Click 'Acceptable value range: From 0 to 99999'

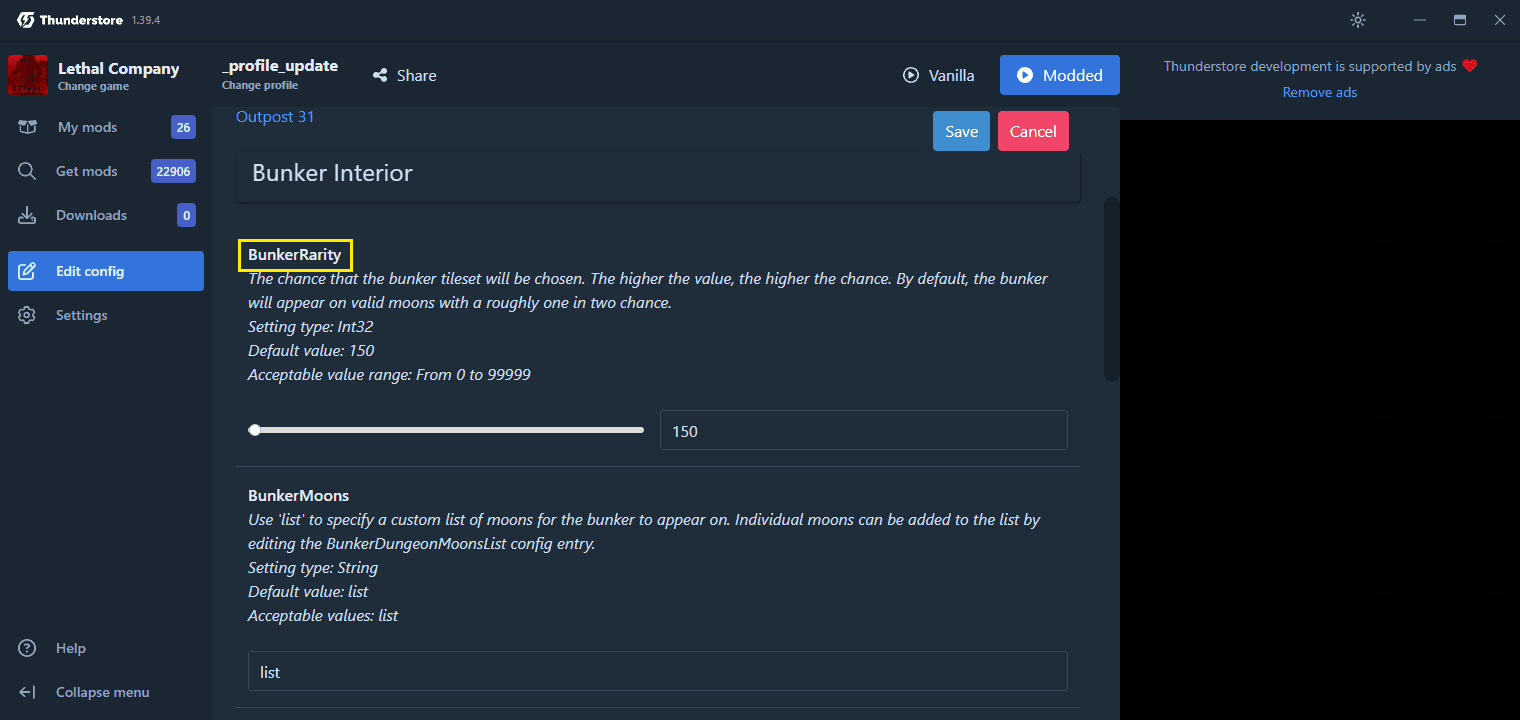(x=389, y=375)
